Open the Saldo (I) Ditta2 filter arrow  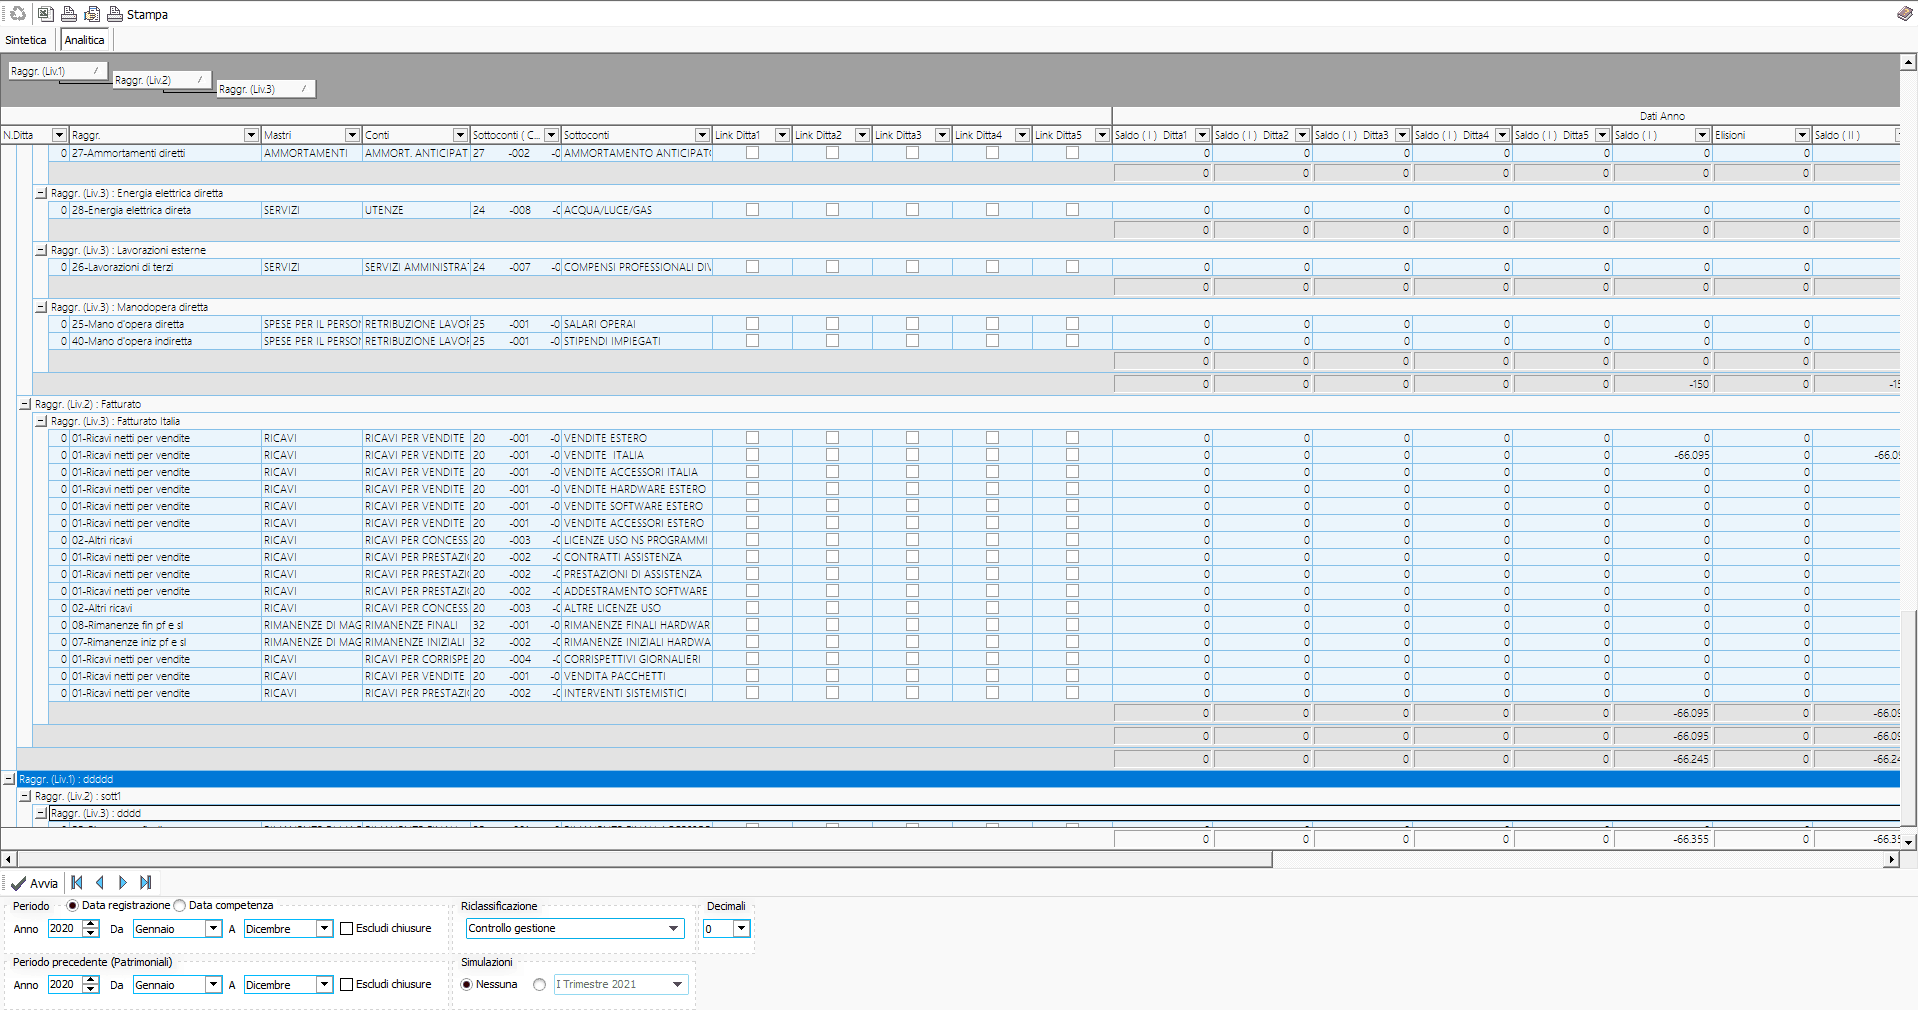click(x=1302, y=135)
